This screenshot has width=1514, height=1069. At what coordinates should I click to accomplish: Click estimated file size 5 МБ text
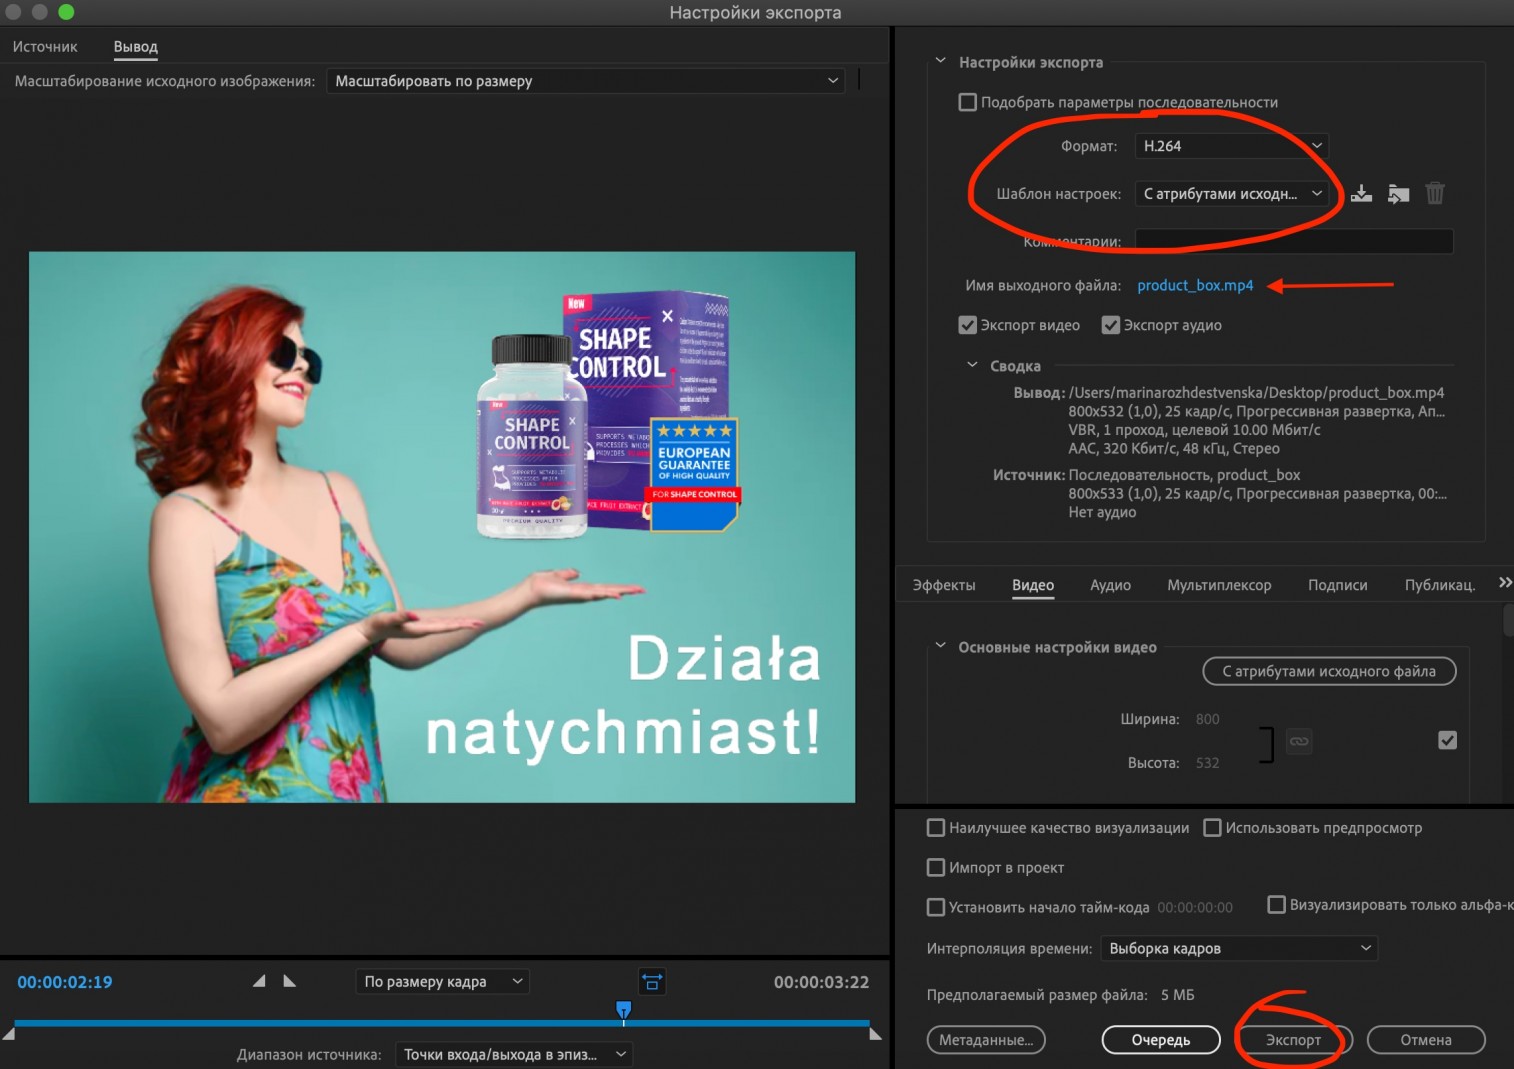[x=1178, y=995]
